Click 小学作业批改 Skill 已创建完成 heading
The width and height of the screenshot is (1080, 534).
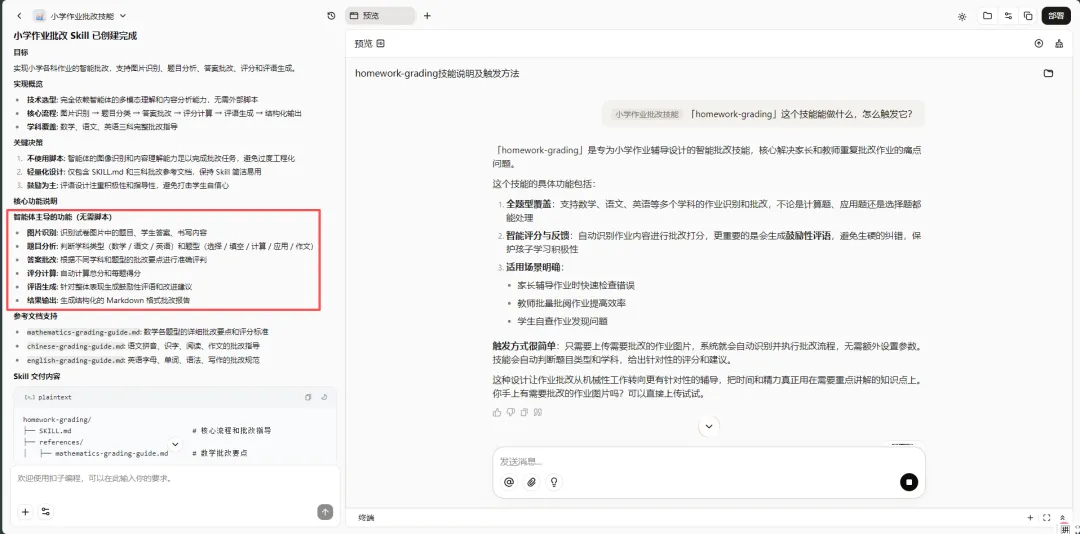pyautogui.click(x=75, y=36)
